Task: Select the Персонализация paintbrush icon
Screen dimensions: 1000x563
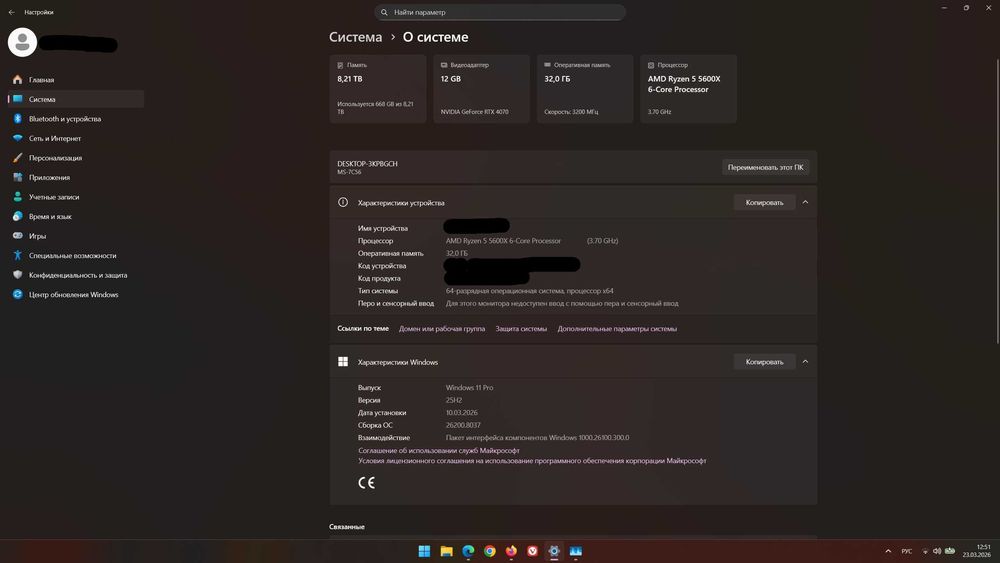Action: 17,157
